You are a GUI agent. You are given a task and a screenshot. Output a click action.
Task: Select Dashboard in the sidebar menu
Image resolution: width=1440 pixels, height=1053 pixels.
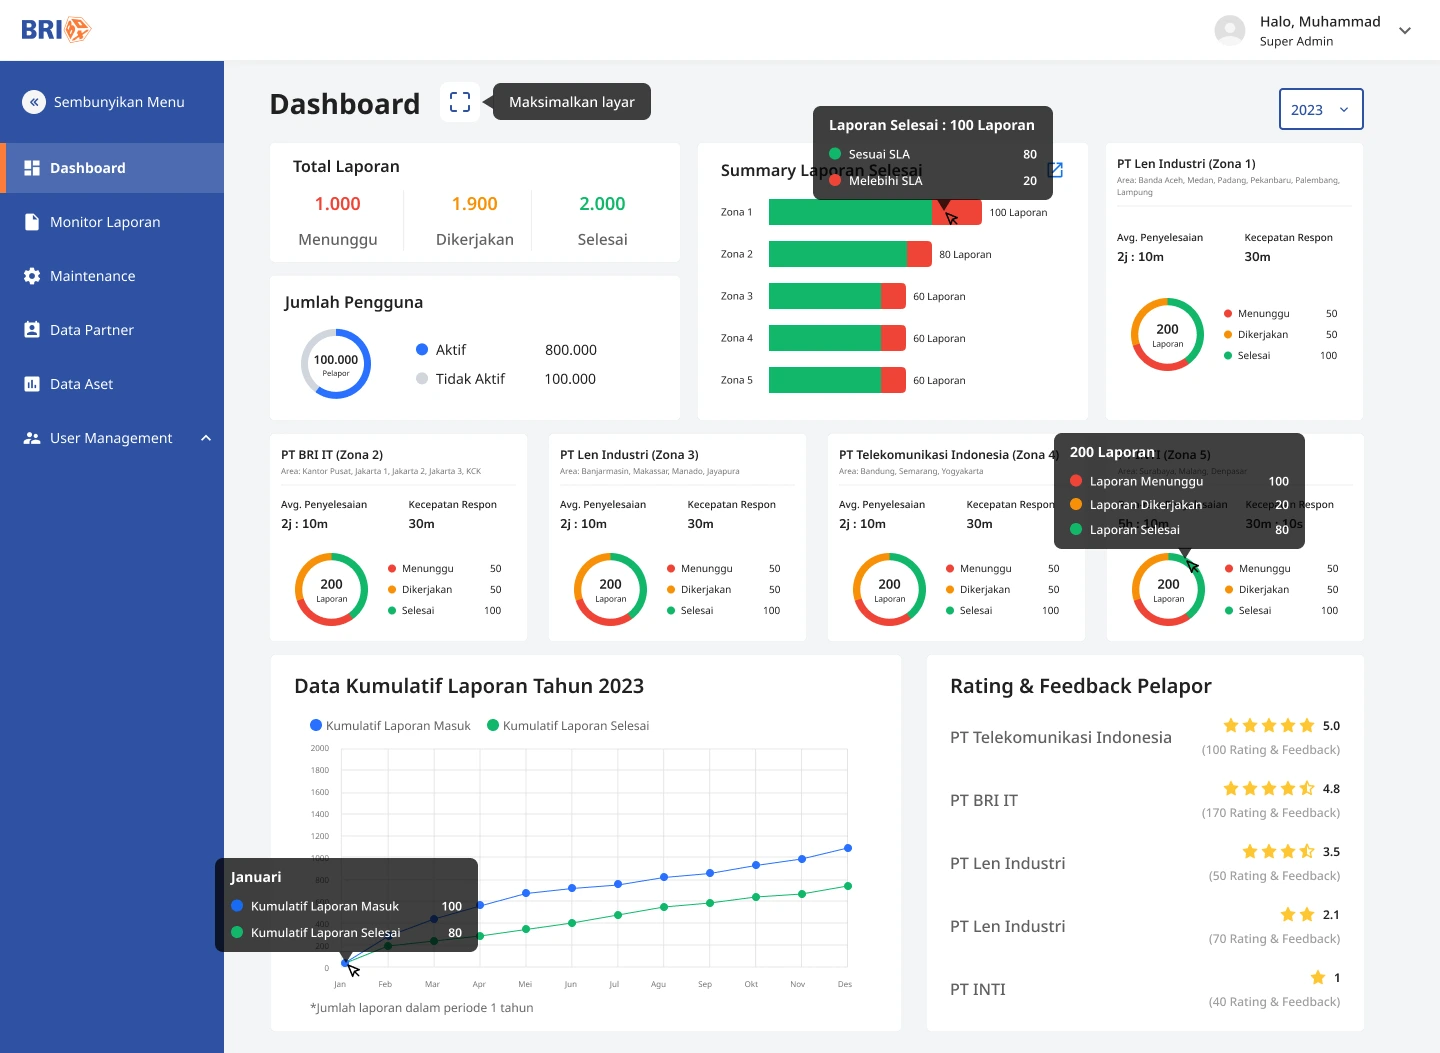coord(88,168)
